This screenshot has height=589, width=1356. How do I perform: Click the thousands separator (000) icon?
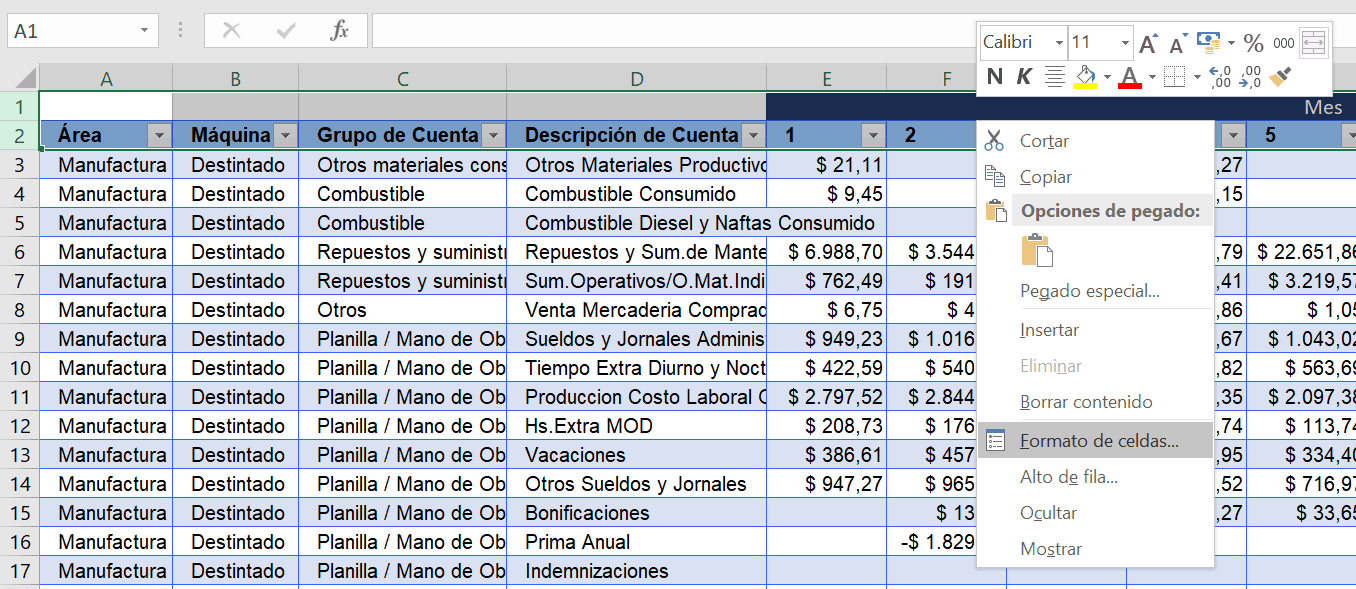click(x=1283, y=42)
